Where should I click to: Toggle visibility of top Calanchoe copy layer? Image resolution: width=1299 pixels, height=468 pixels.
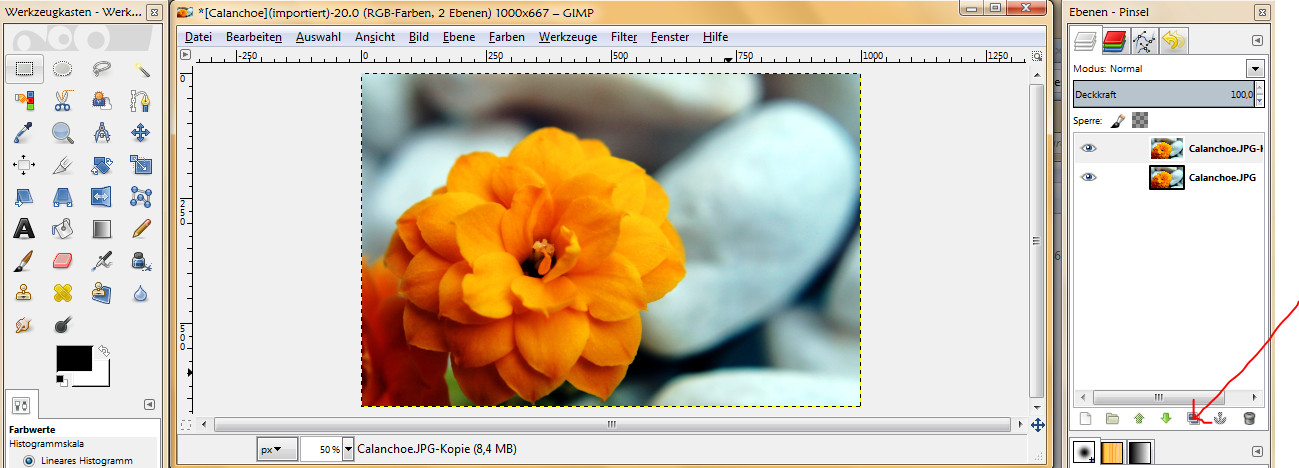pyautogui.click(x=1089, y=148)
